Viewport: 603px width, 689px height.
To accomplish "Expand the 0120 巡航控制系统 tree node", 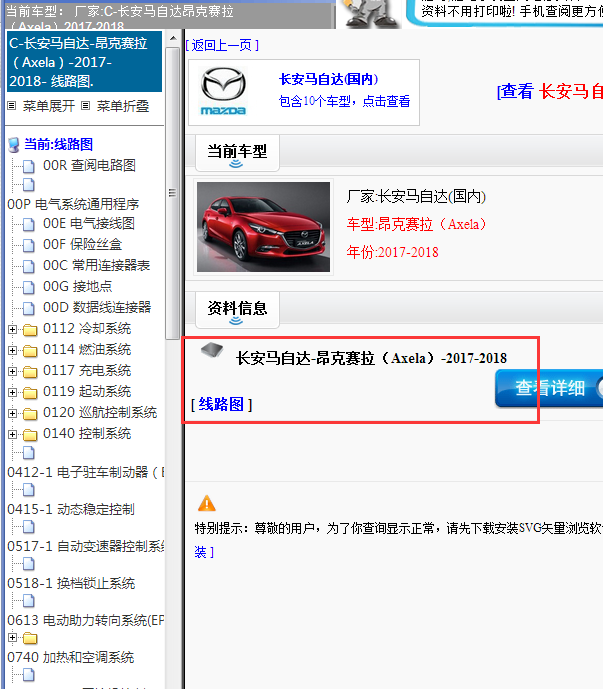I will click(12, 413).
